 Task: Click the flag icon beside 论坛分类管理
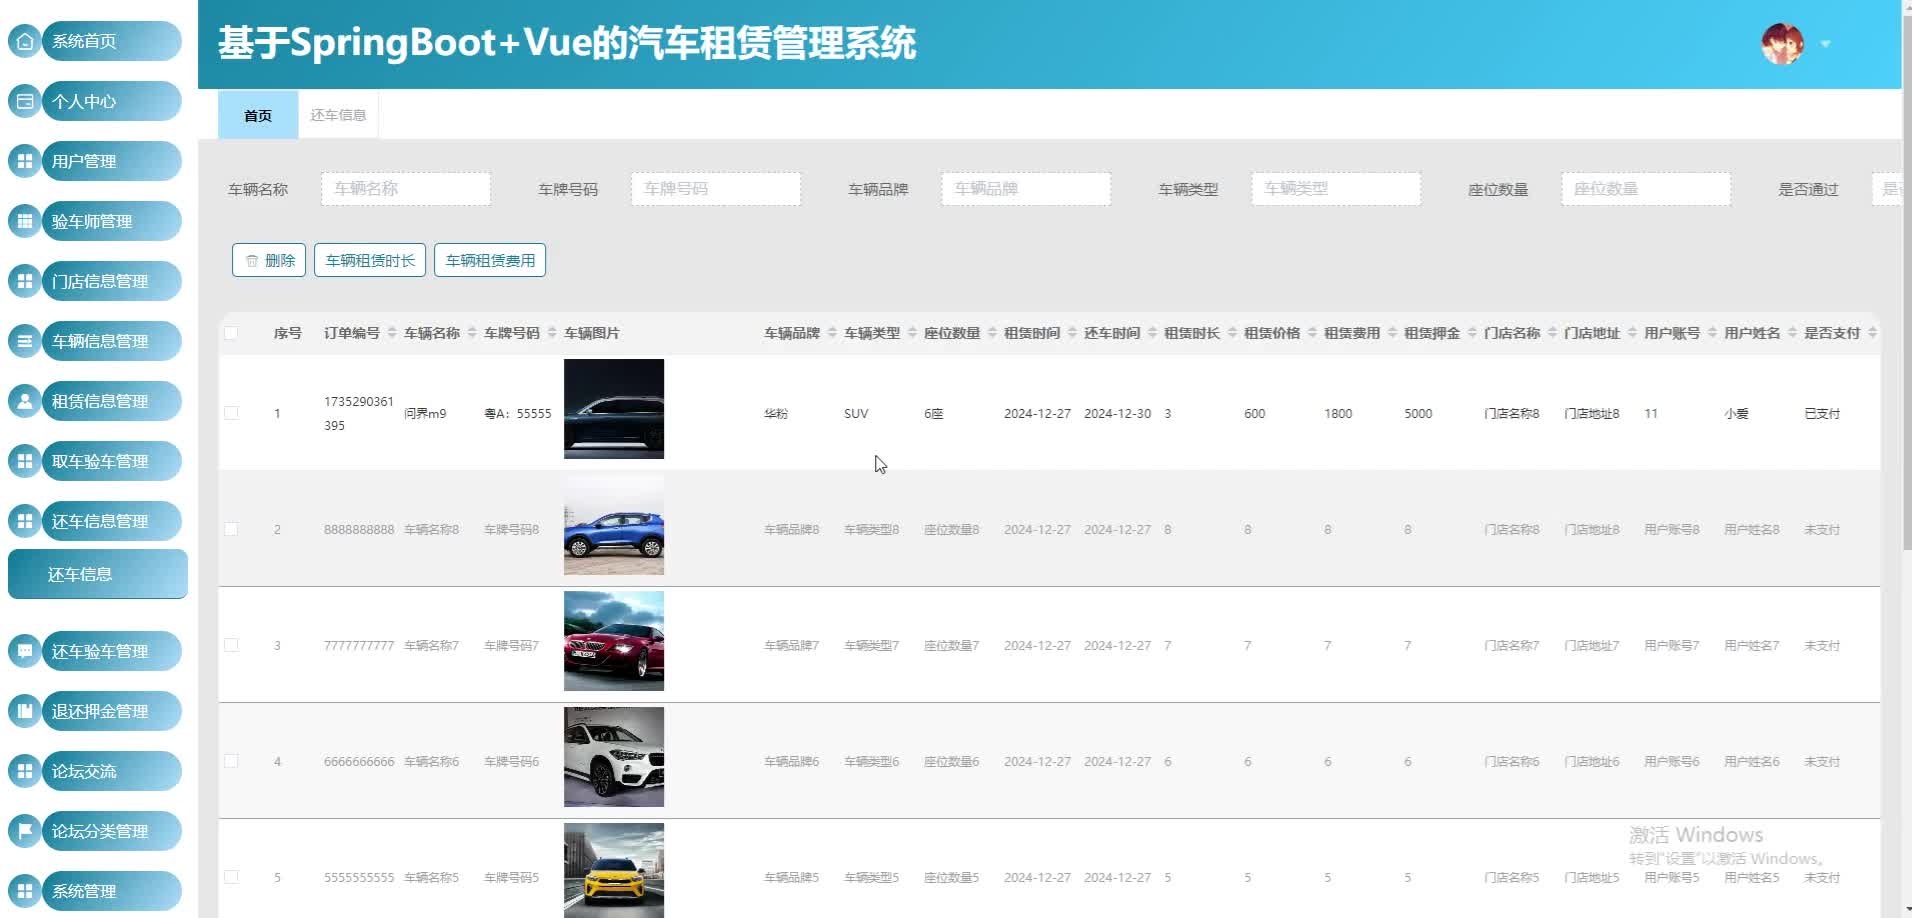coord(25,831)
